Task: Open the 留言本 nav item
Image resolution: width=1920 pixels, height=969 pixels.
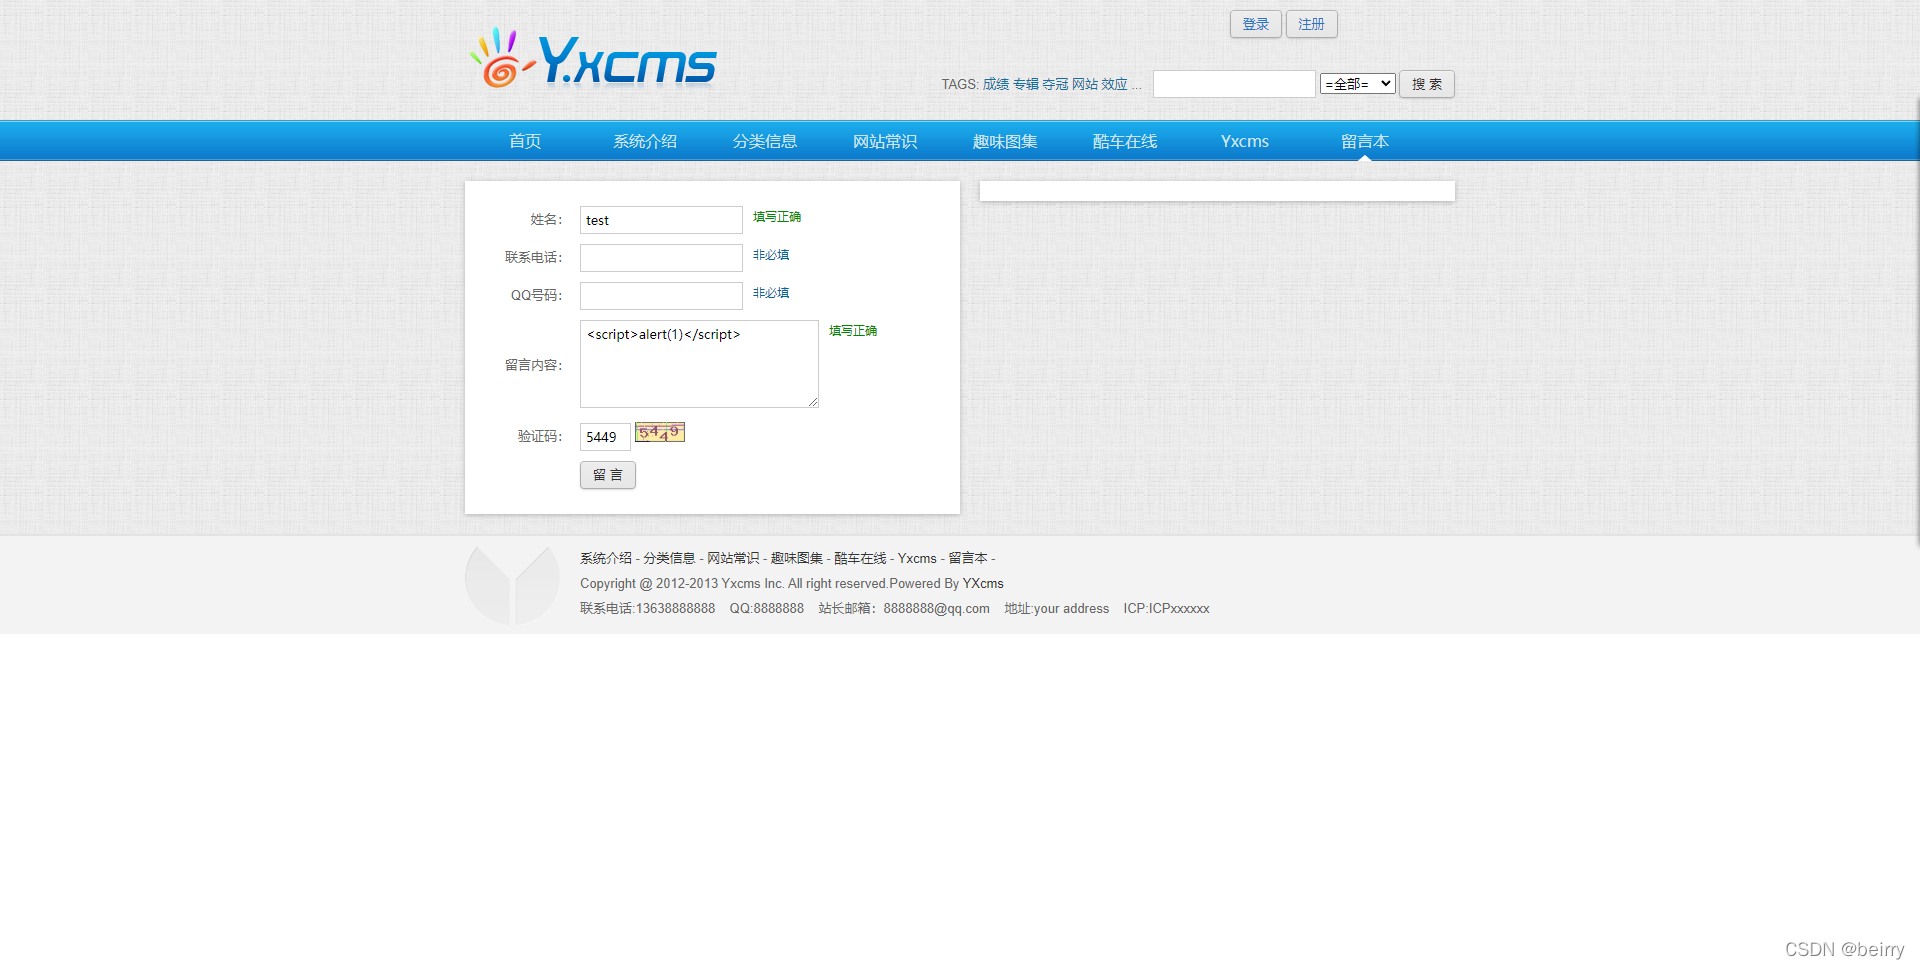Action: (1365, 141)
